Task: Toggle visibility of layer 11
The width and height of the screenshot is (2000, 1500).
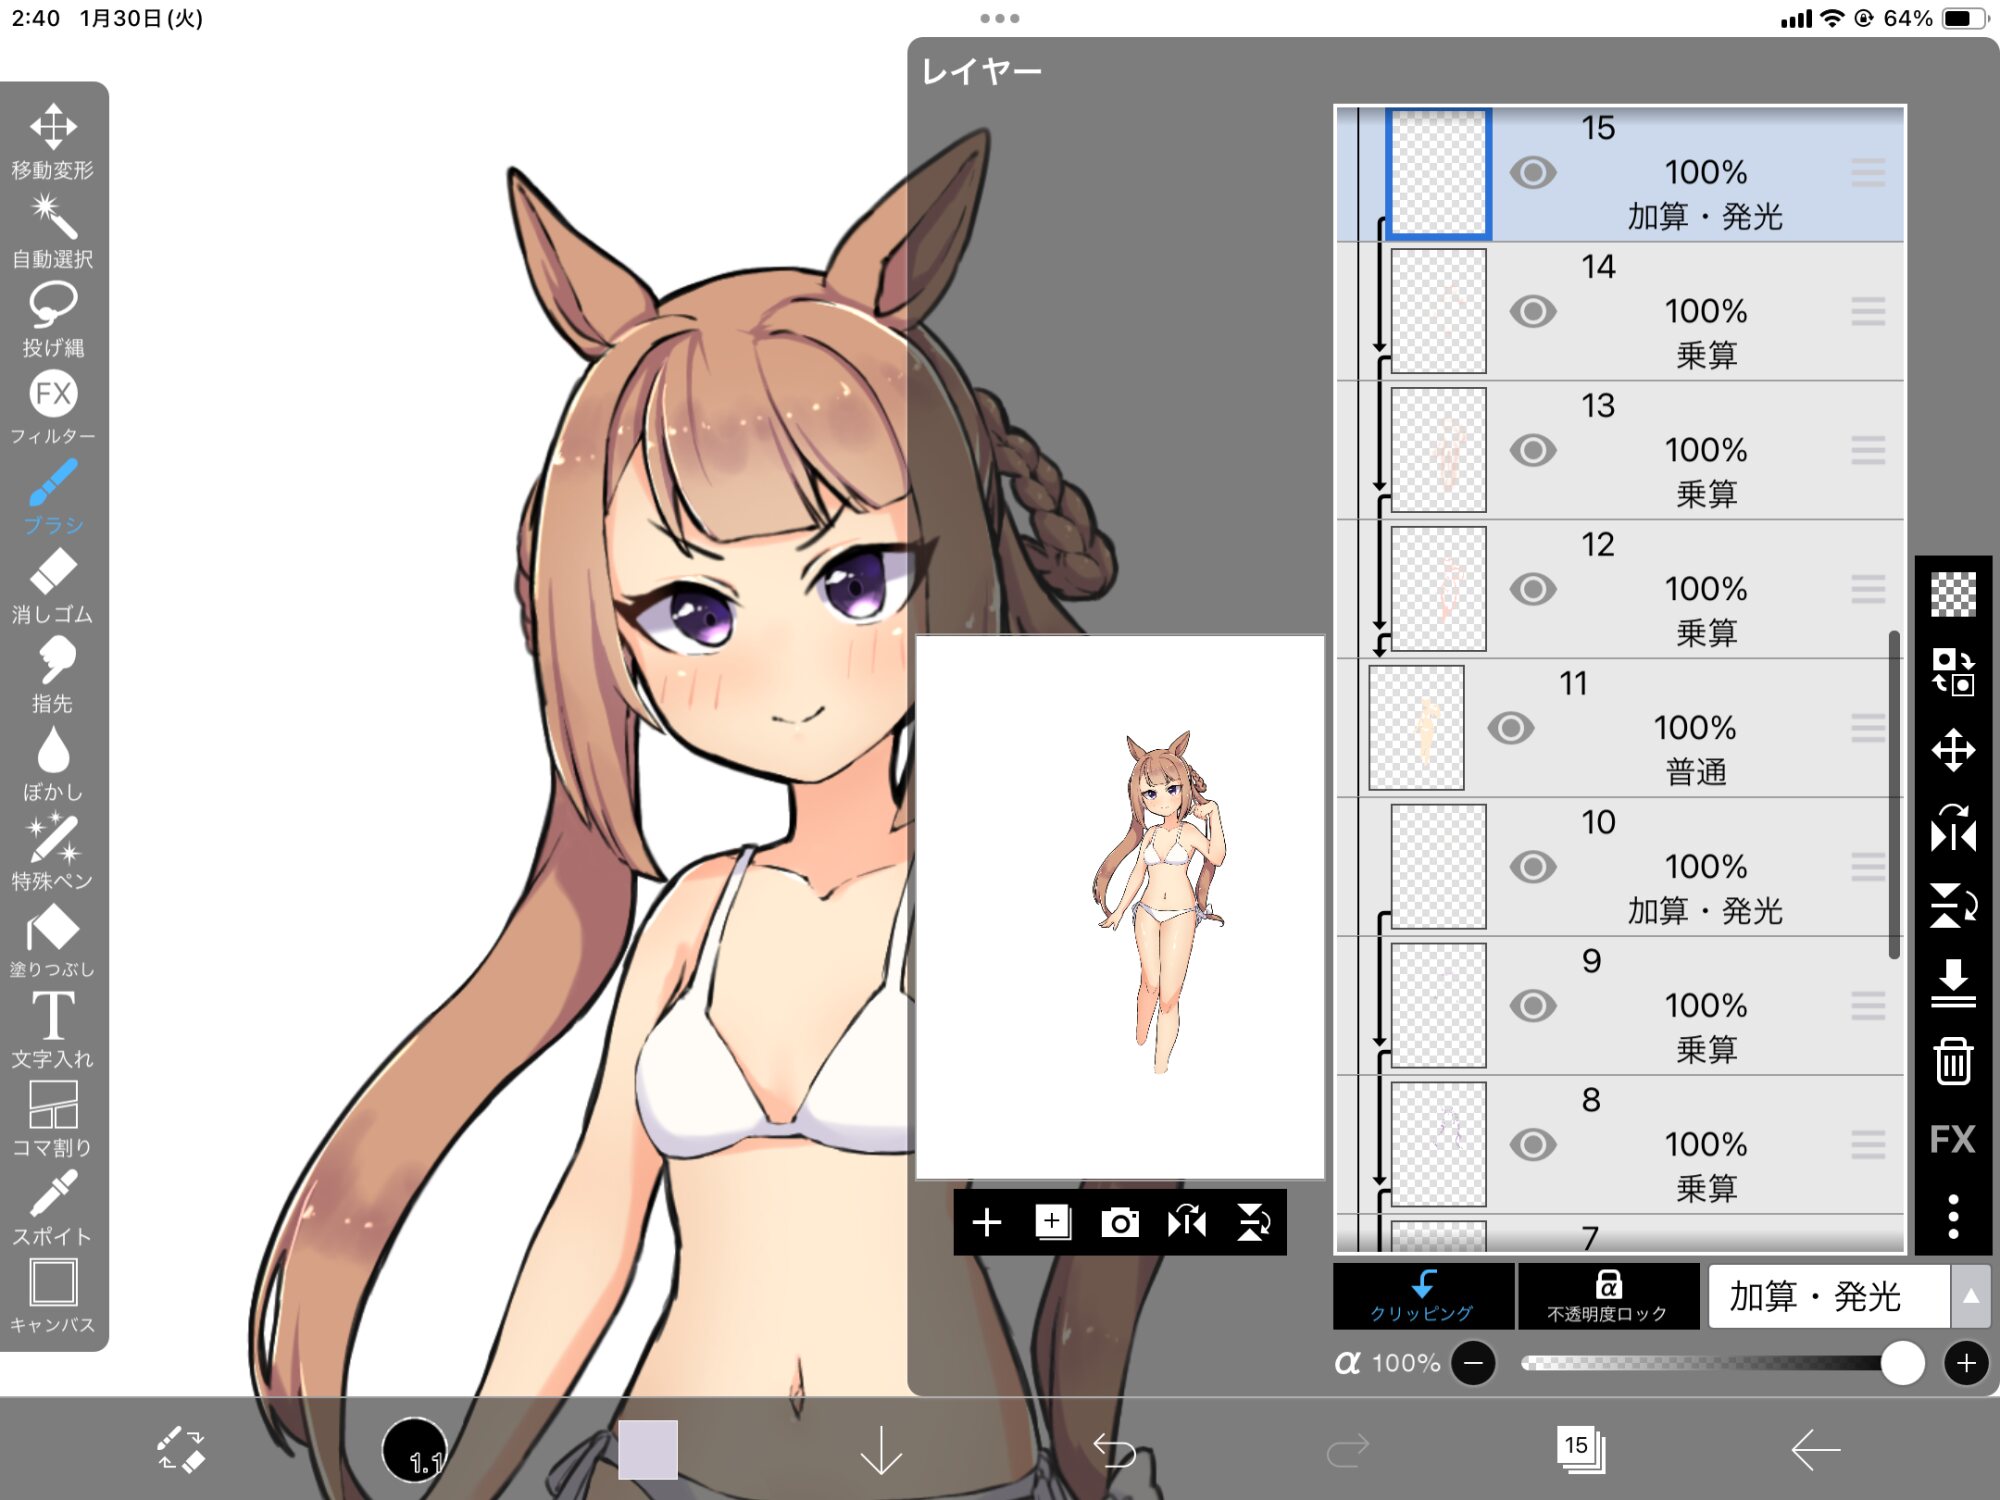Action: (x=1510, y=728)
